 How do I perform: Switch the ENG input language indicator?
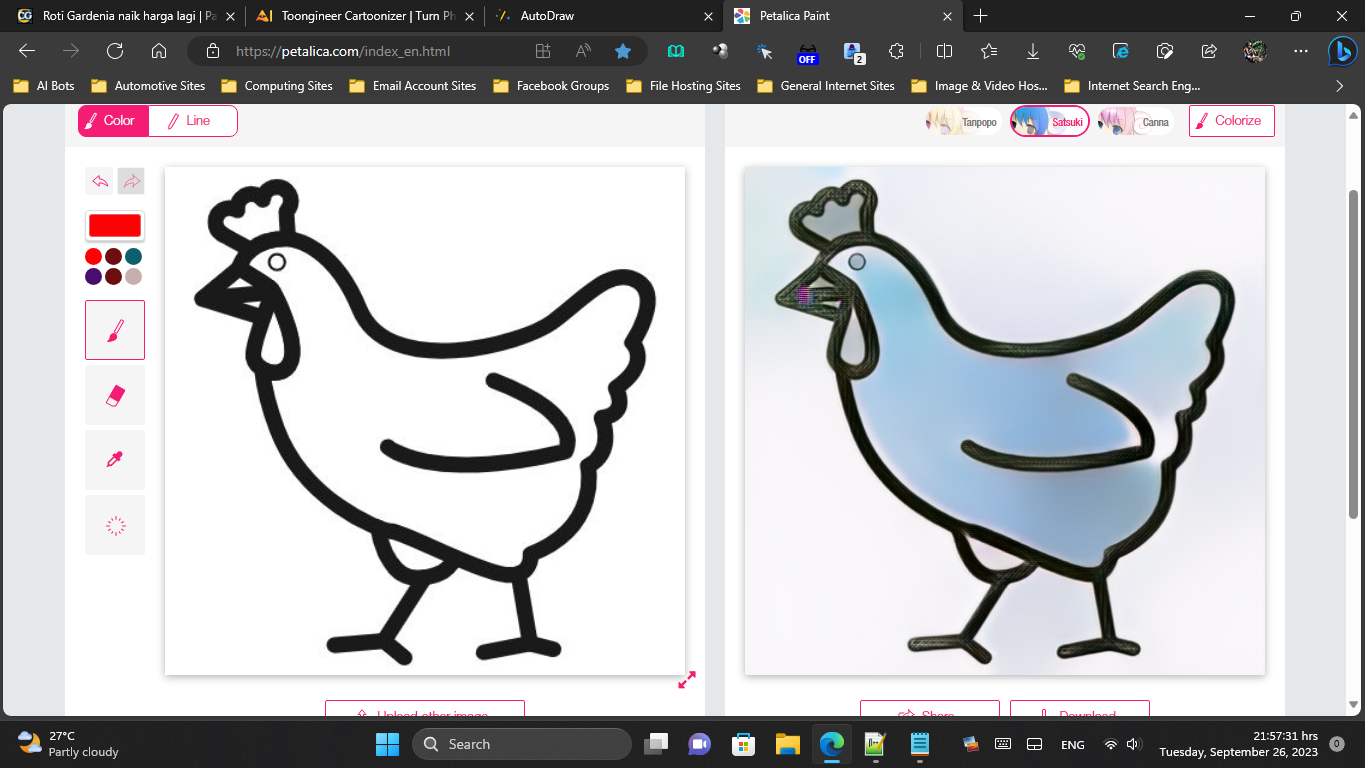(x=1072, y=744)
